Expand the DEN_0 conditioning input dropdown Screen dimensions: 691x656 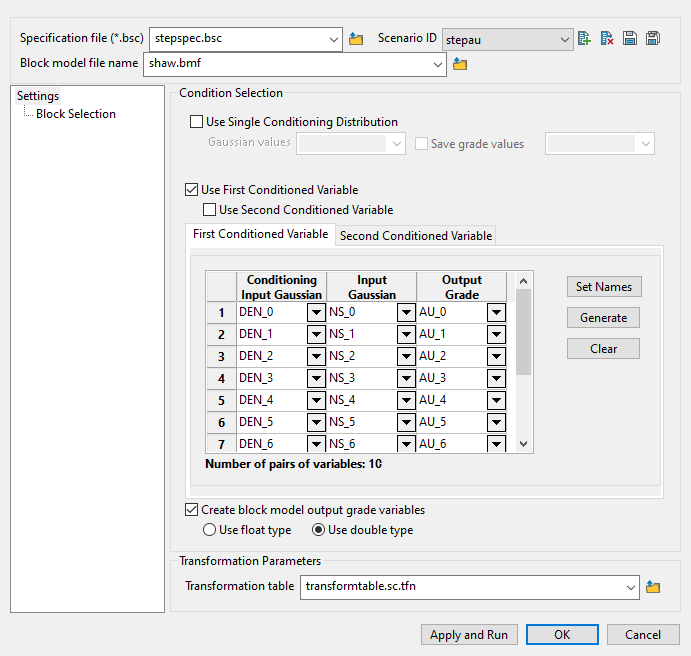[316, 312]
